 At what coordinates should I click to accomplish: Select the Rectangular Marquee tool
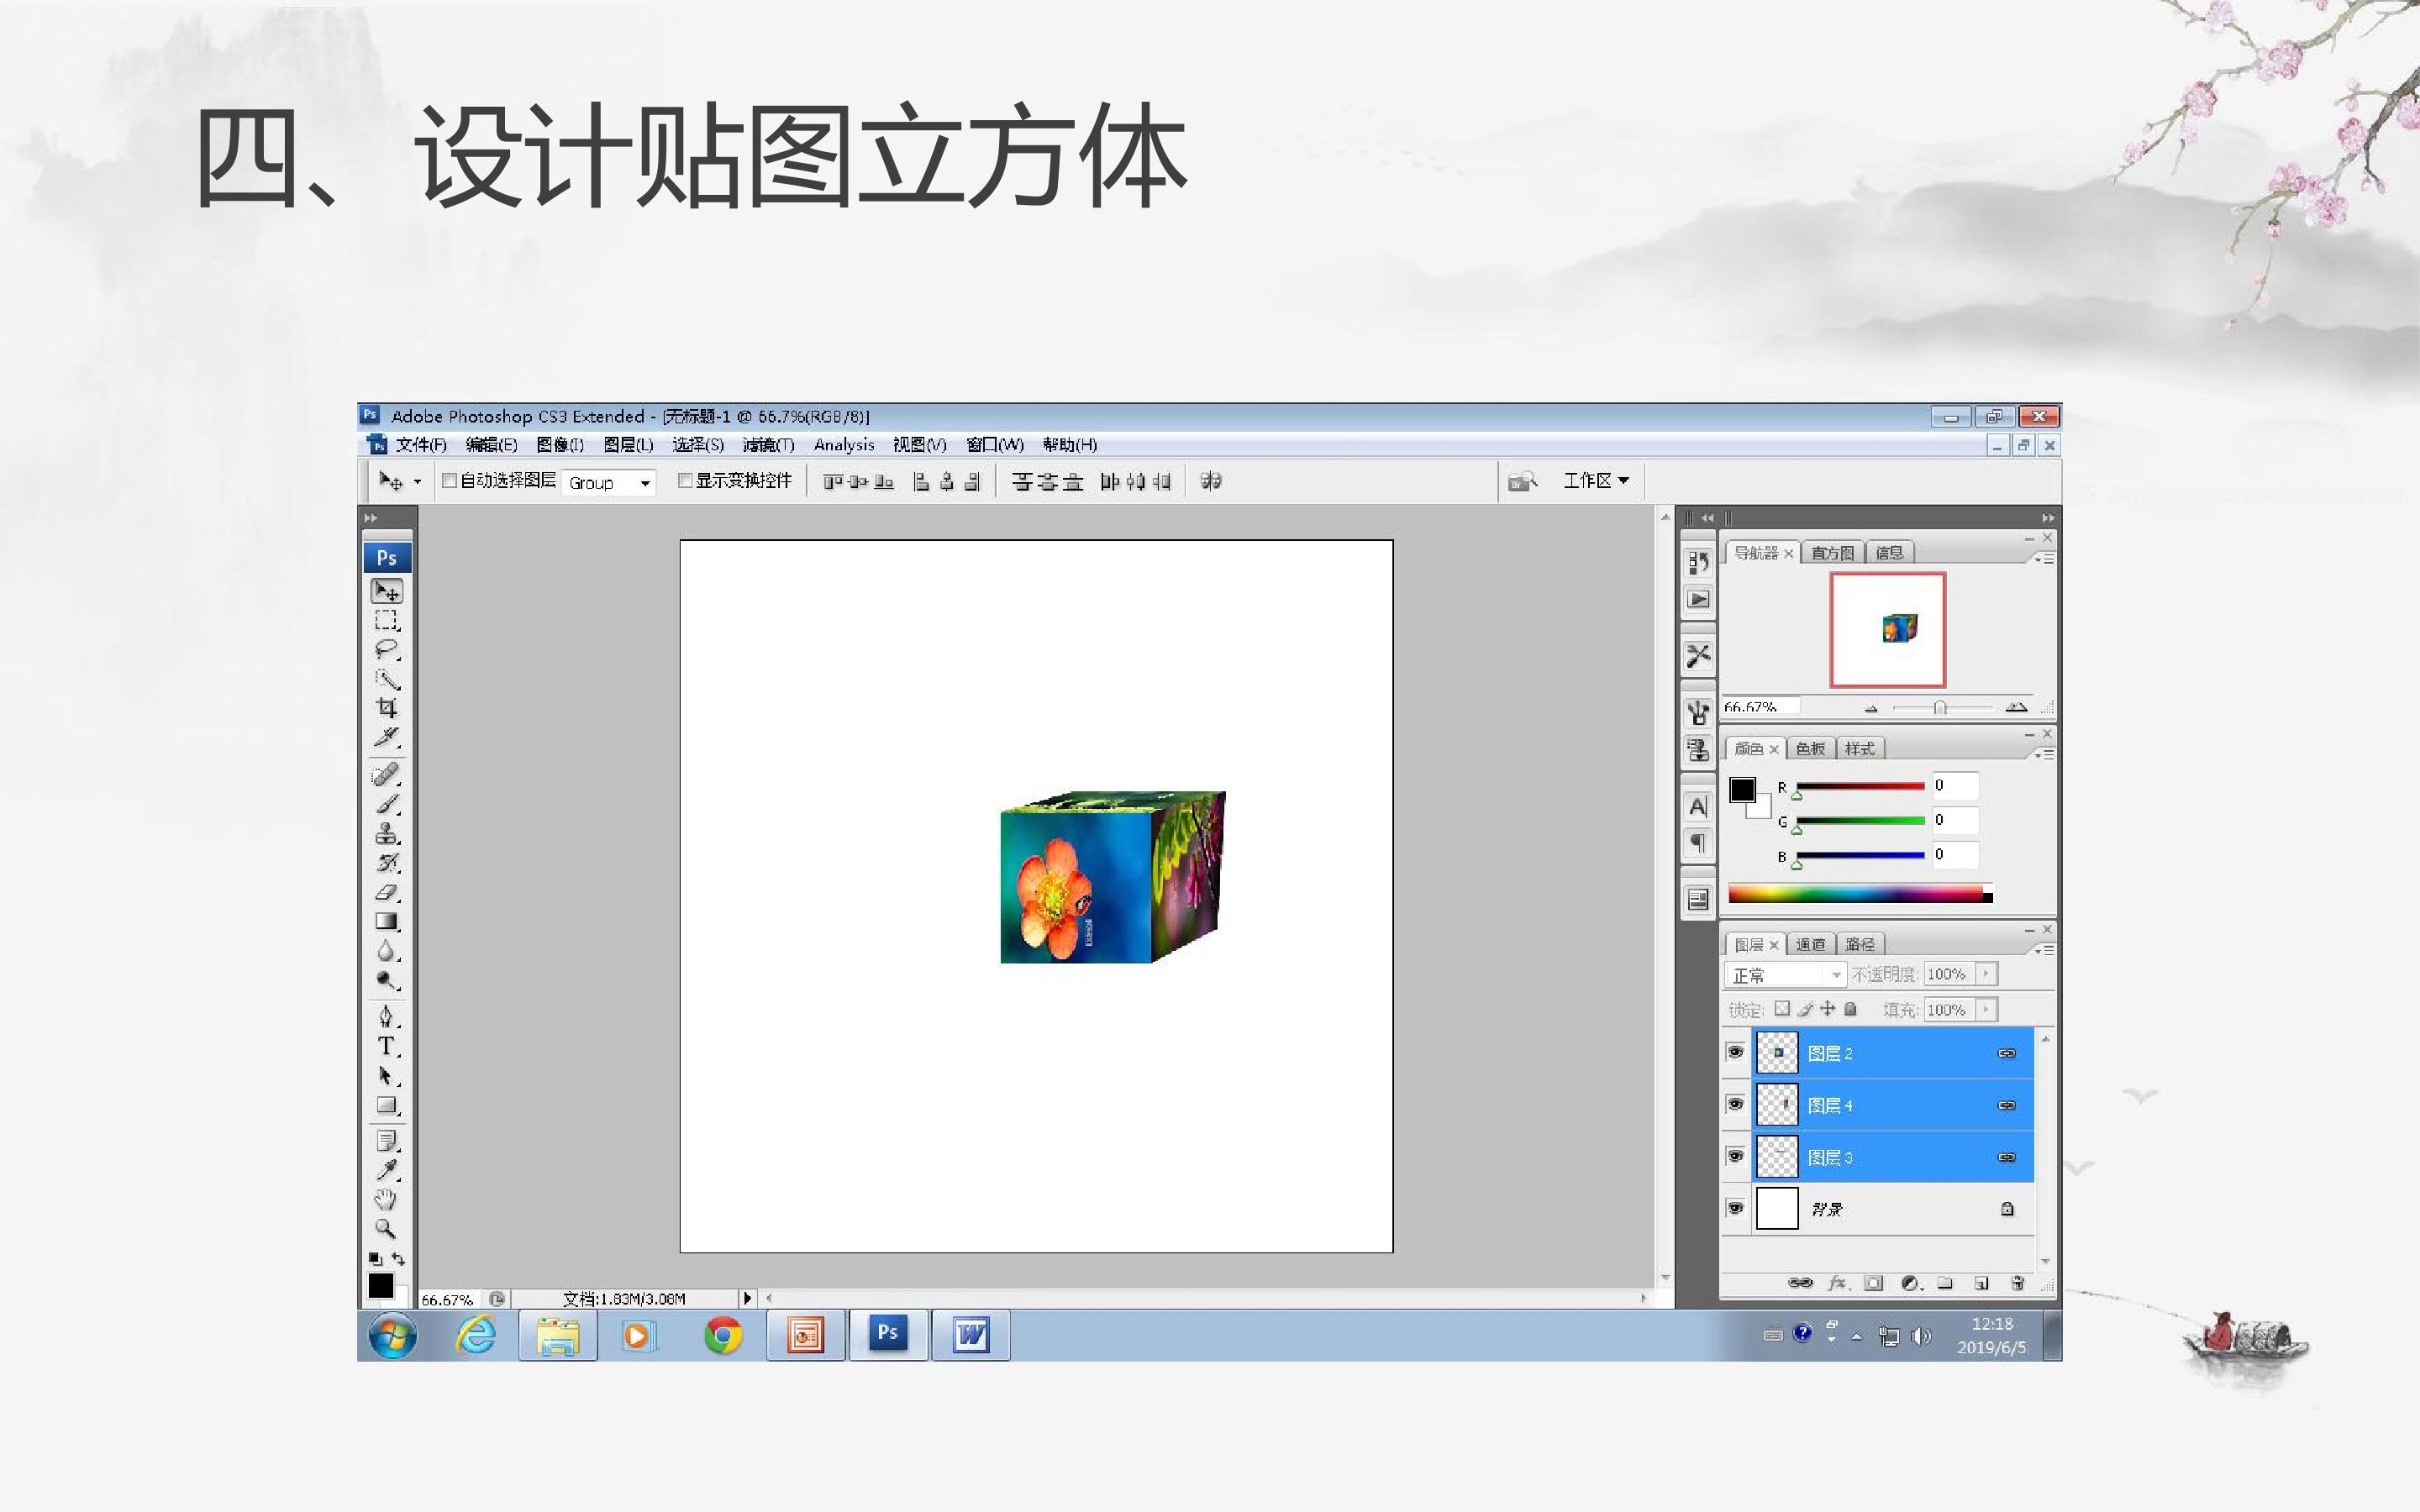[x=387, y=620]
